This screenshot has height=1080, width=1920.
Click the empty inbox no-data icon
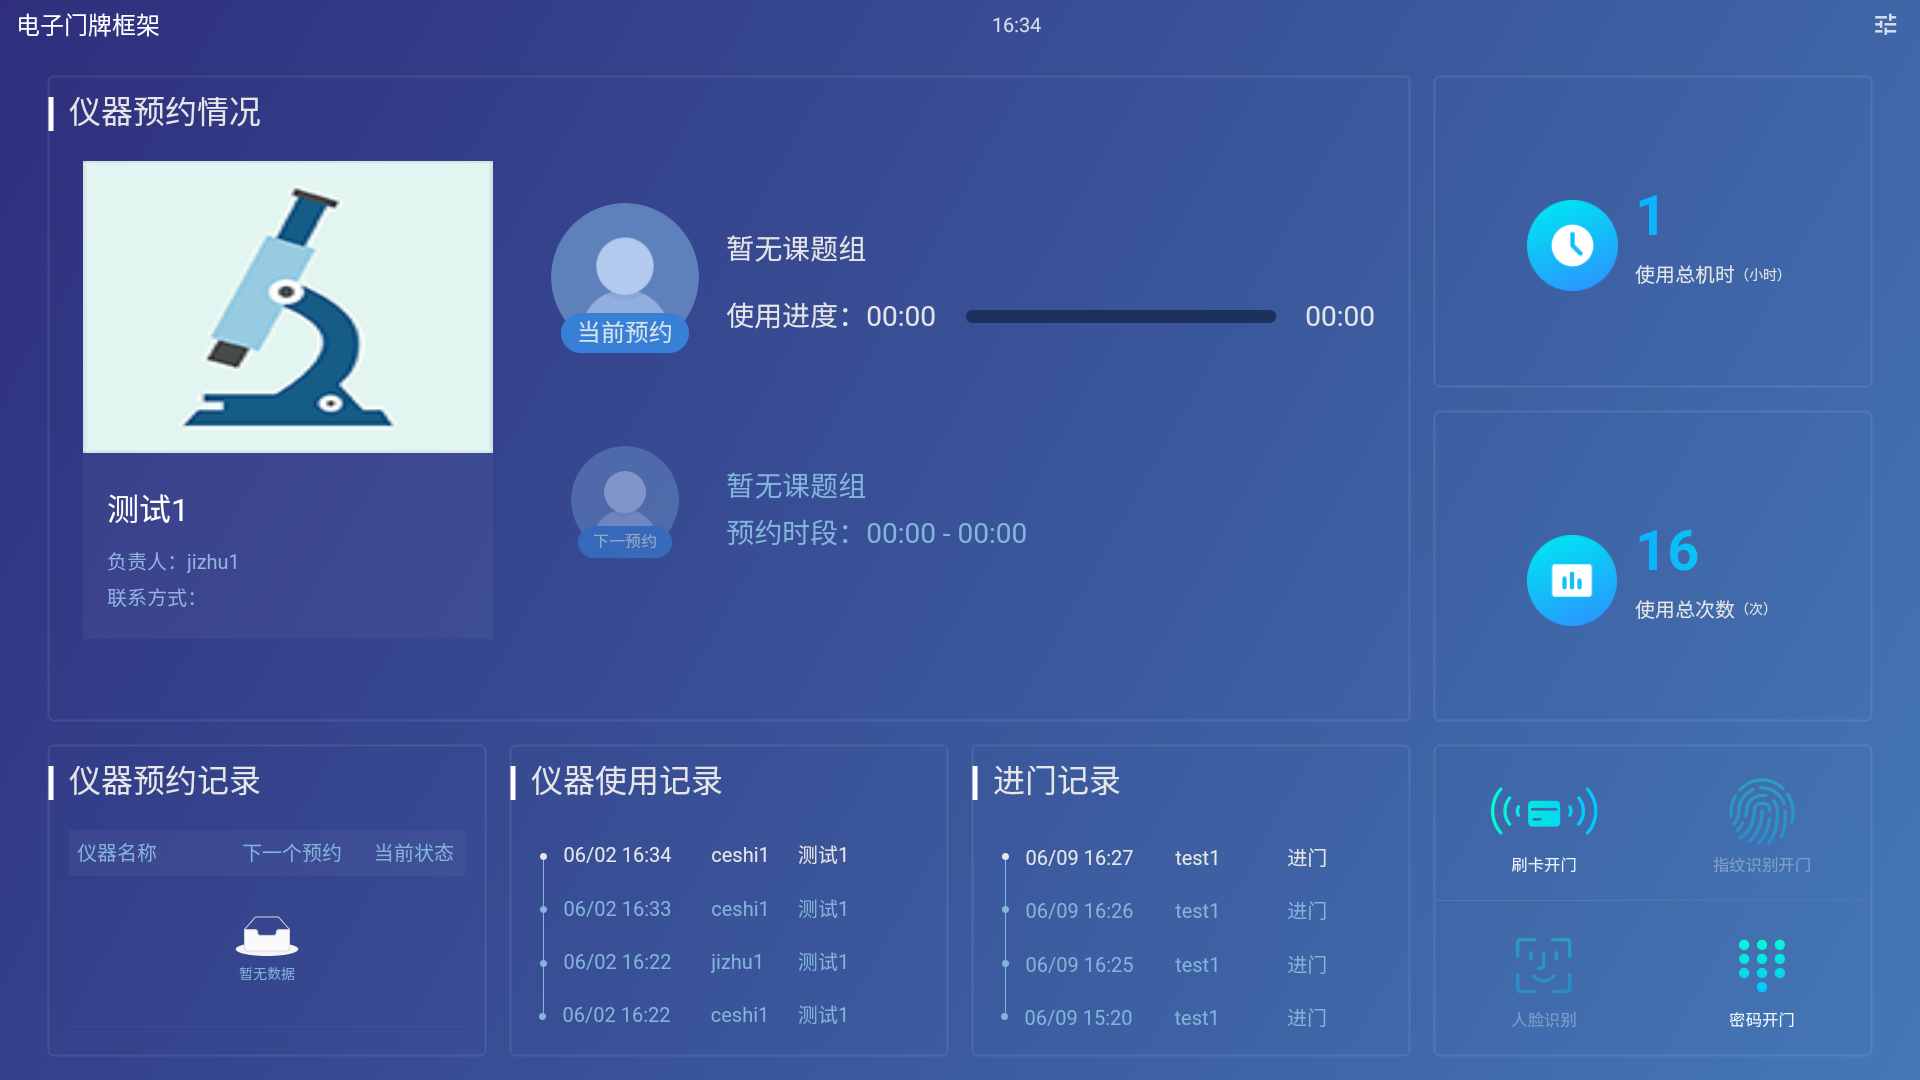[267, 936]
